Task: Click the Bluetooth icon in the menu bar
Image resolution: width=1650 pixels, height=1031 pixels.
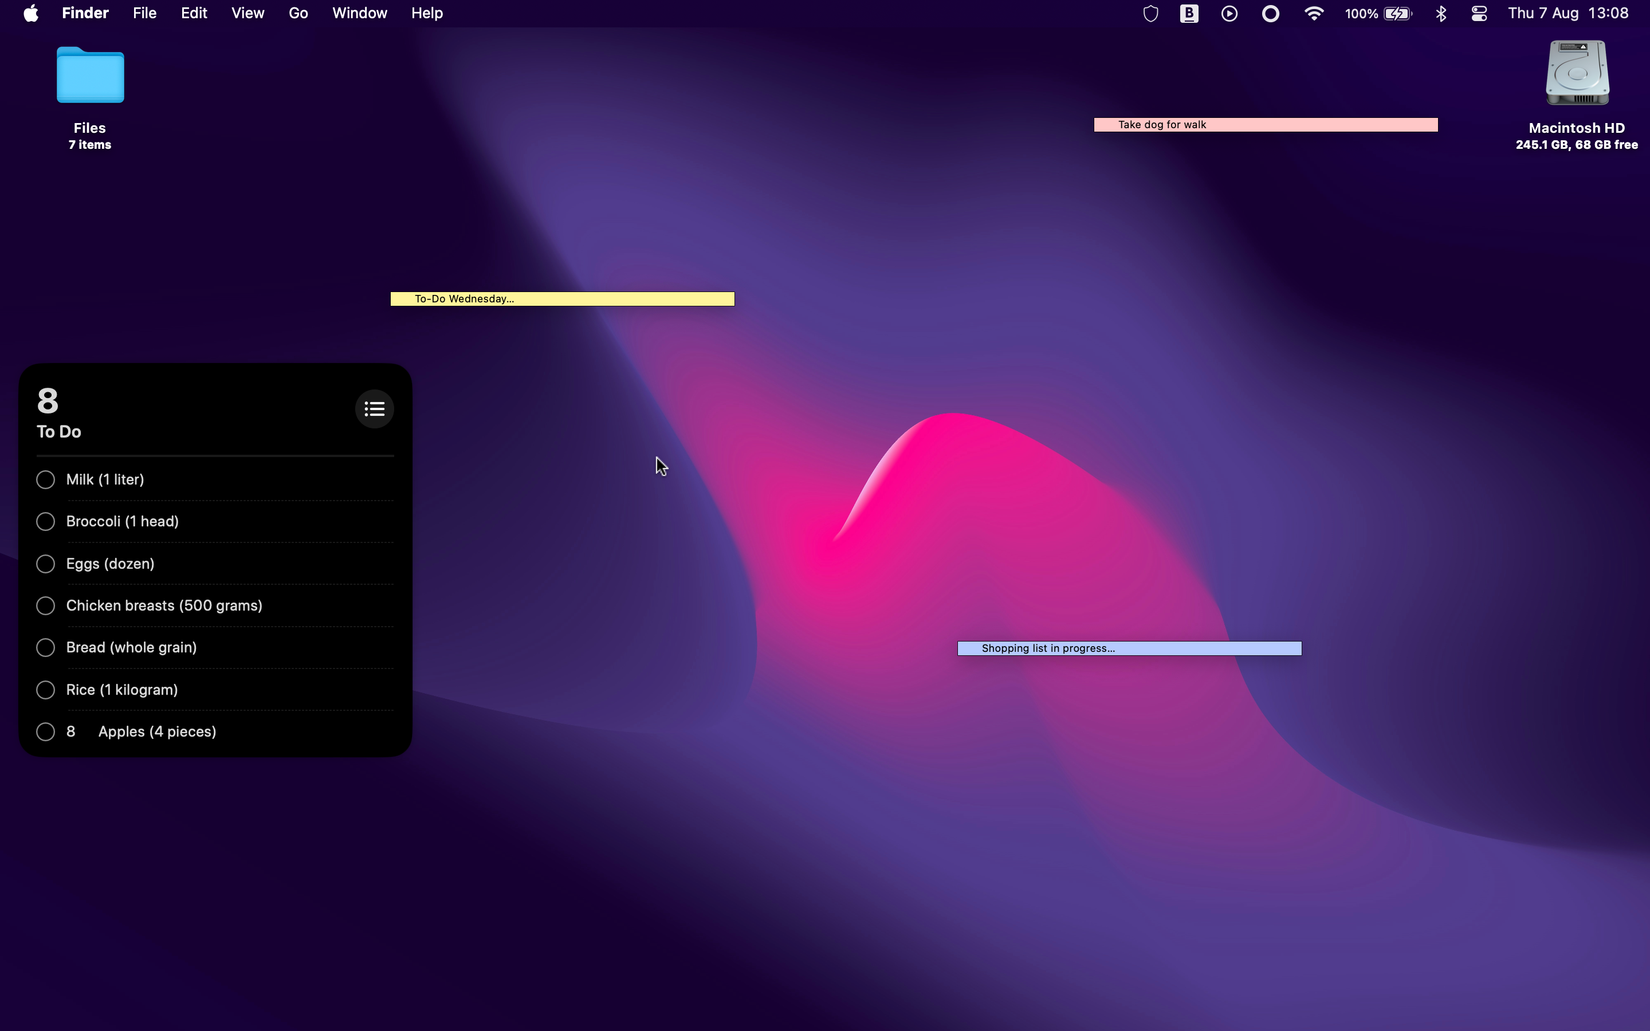Action: [x=1441, y=13]
